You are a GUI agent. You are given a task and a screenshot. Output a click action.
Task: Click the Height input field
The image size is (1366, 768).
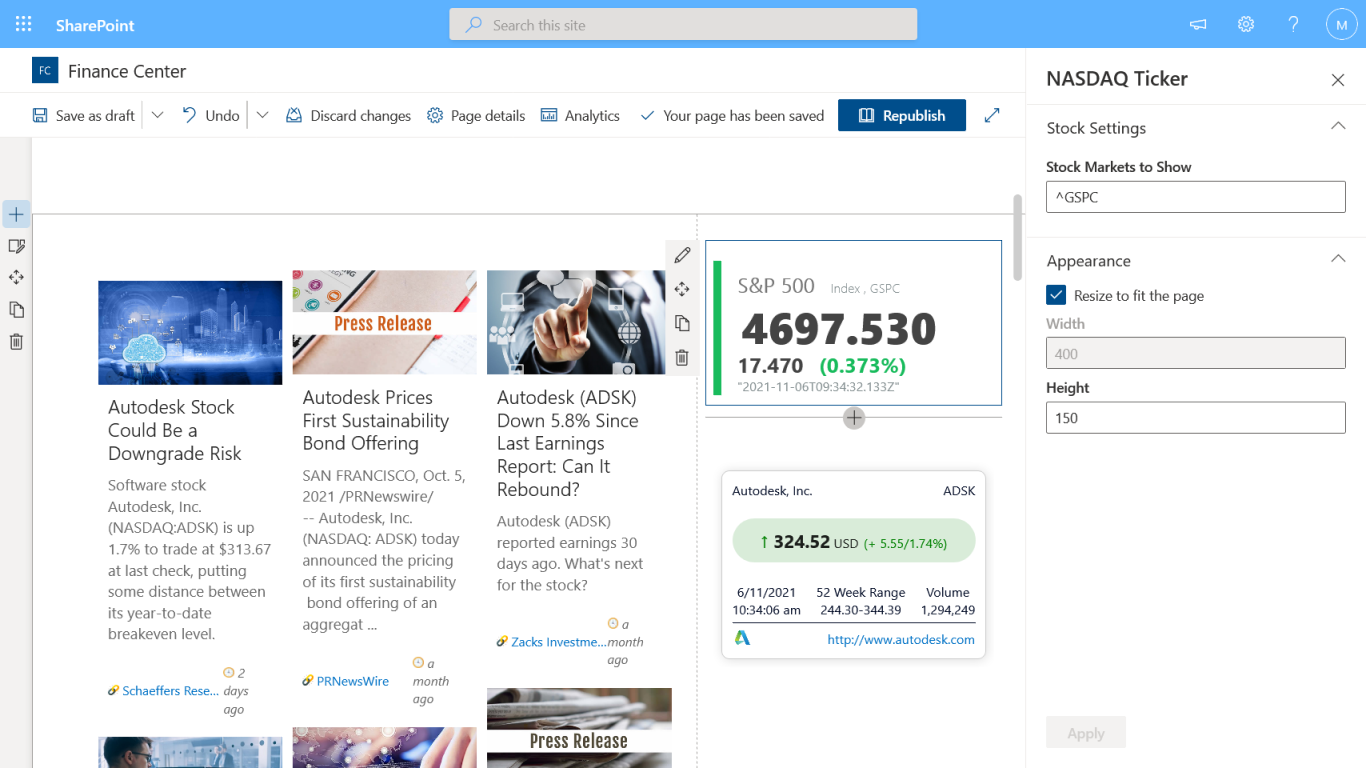1195,418
